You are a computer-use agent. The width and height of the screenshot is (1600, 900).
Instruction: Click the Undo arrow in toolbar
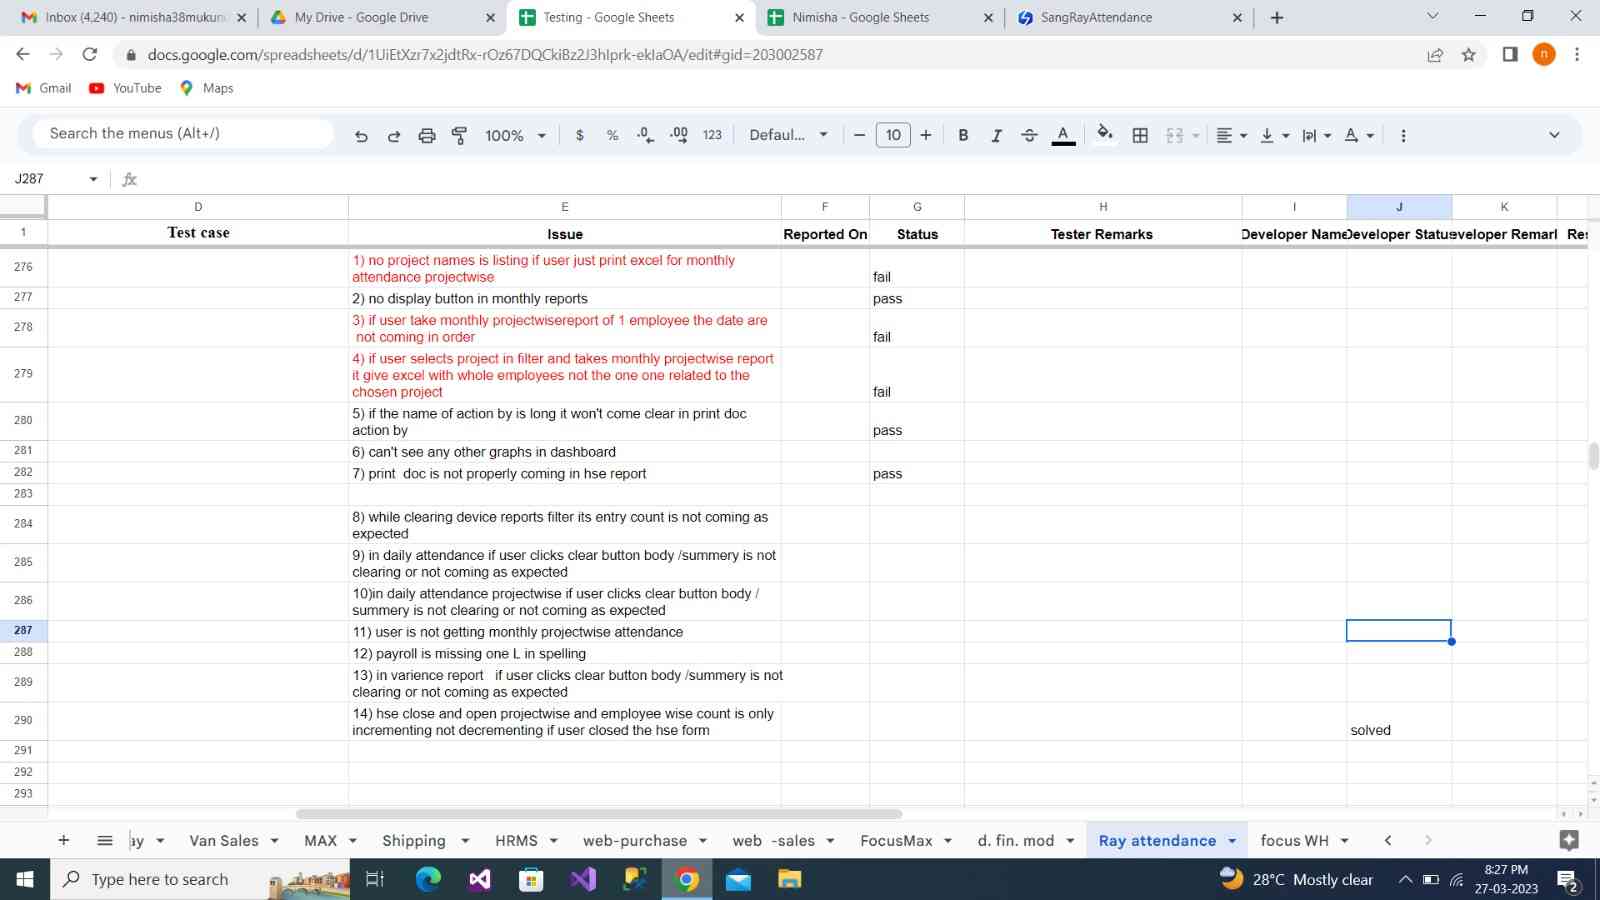(x=361, y=136)
